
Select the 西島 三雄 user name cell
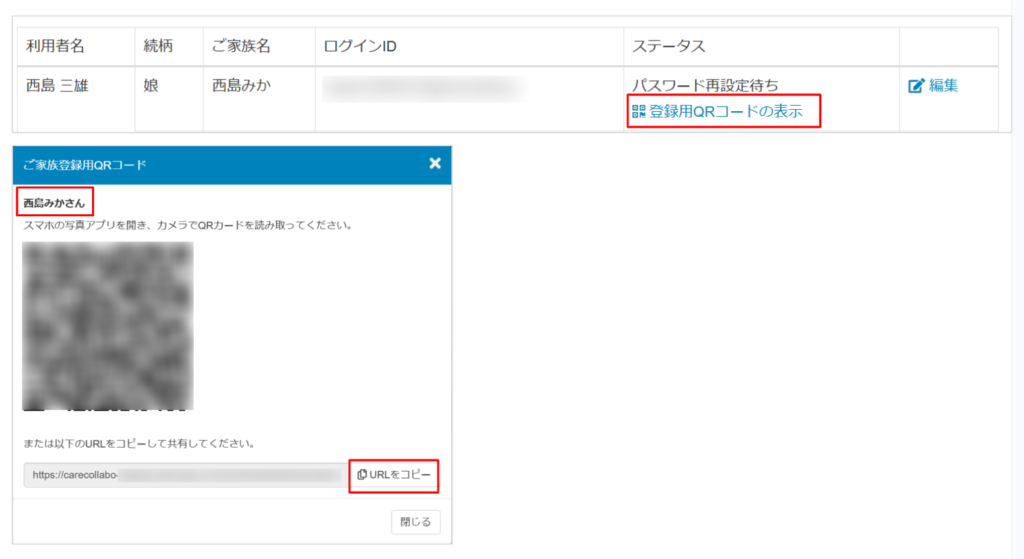pyautogui.click(x=57, y=86)
